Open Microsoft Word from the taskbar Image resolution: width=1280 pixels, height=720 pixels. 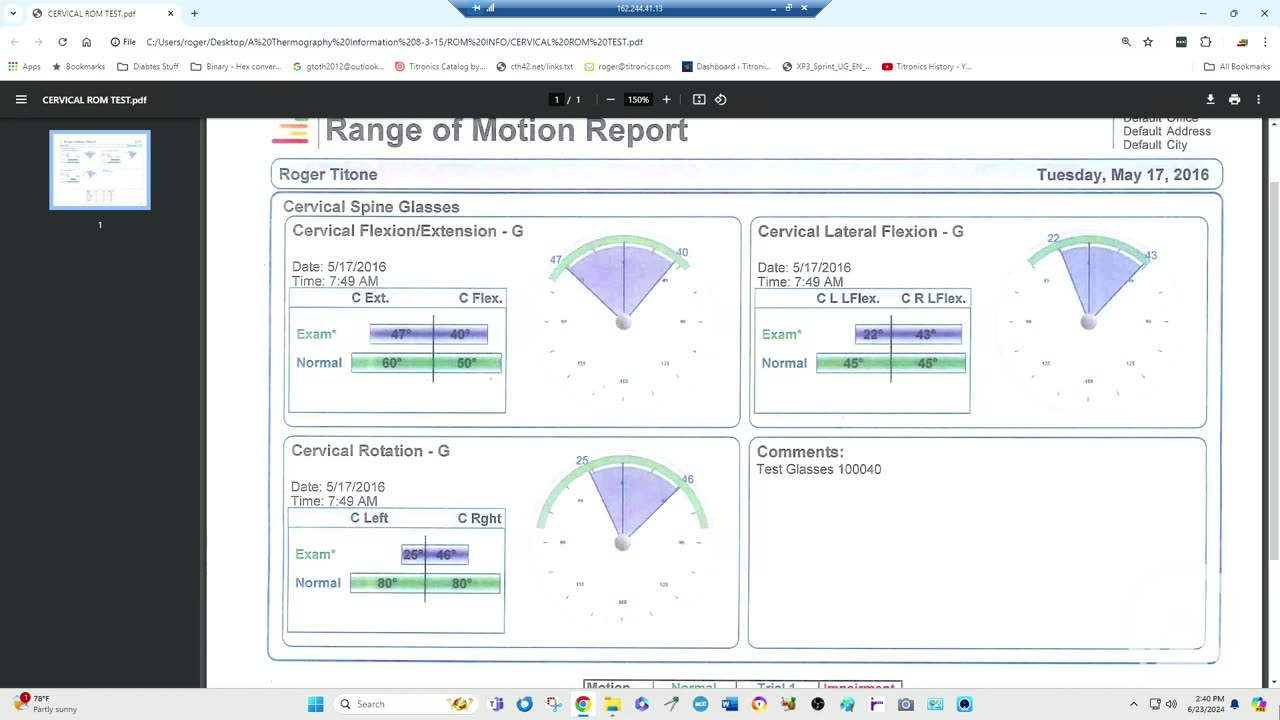tap(729, 704)
